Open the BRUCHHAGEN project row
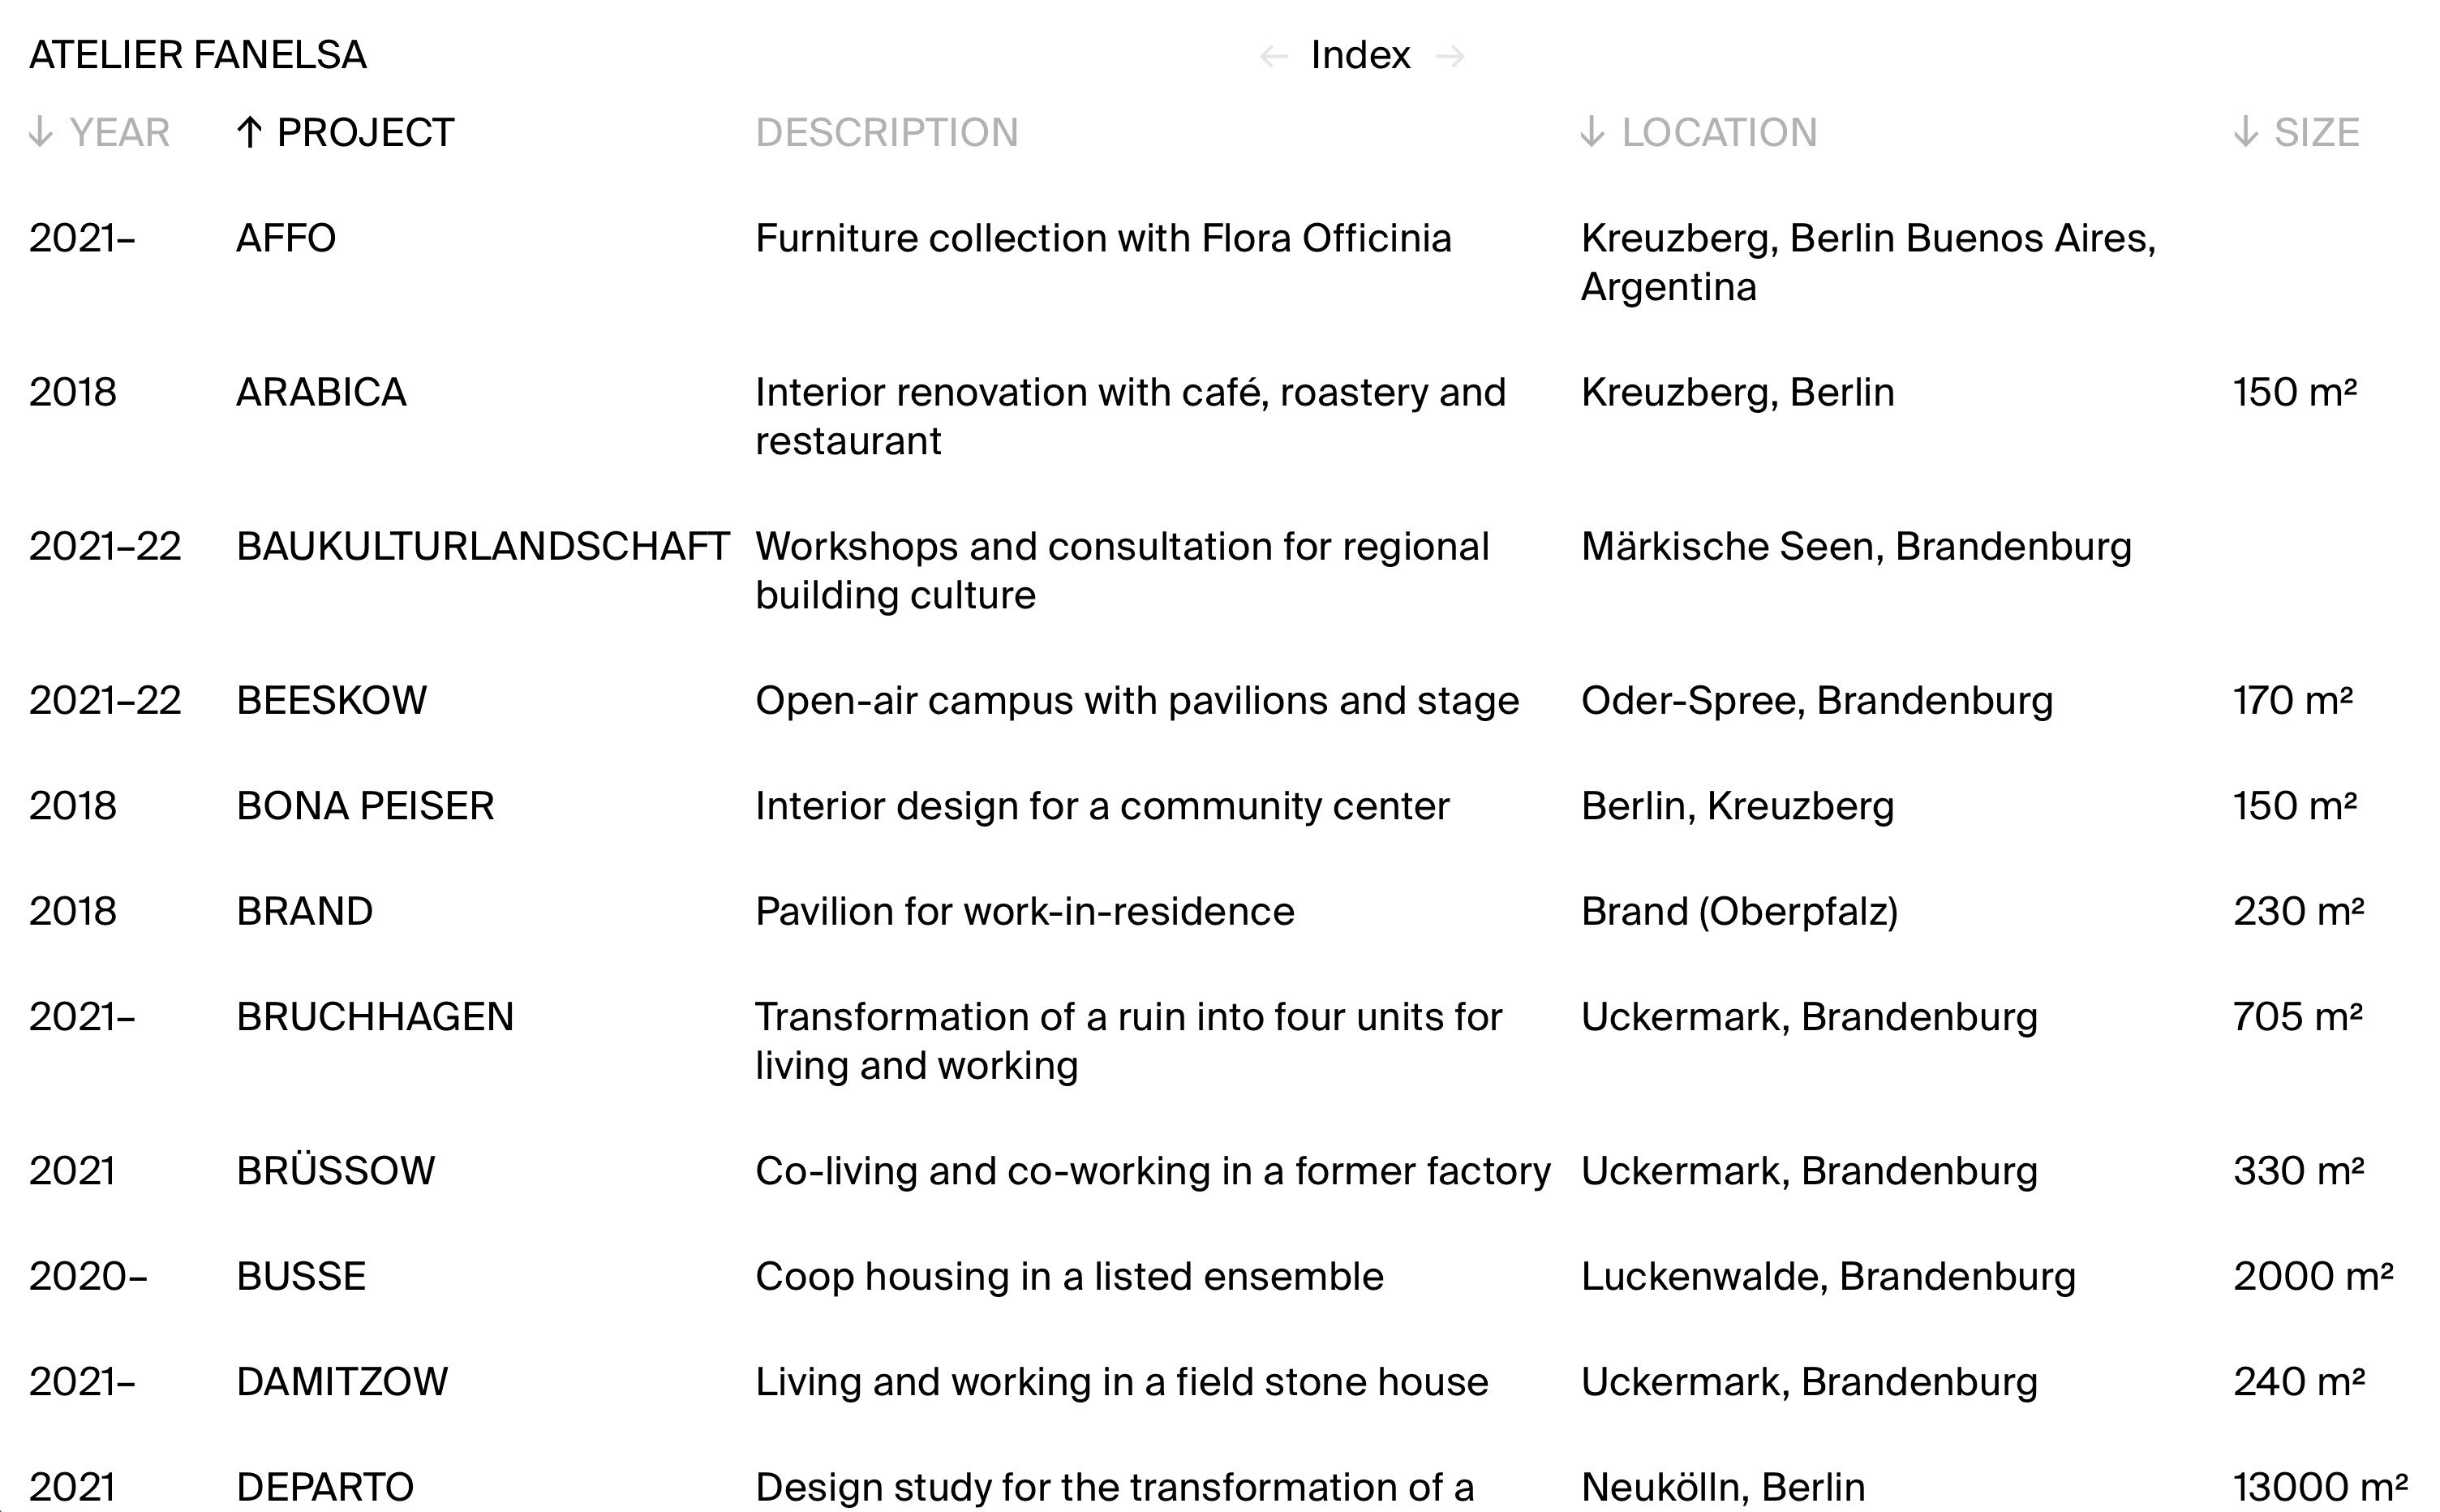2440x1512 pixels. click(x=375, y=1017)
